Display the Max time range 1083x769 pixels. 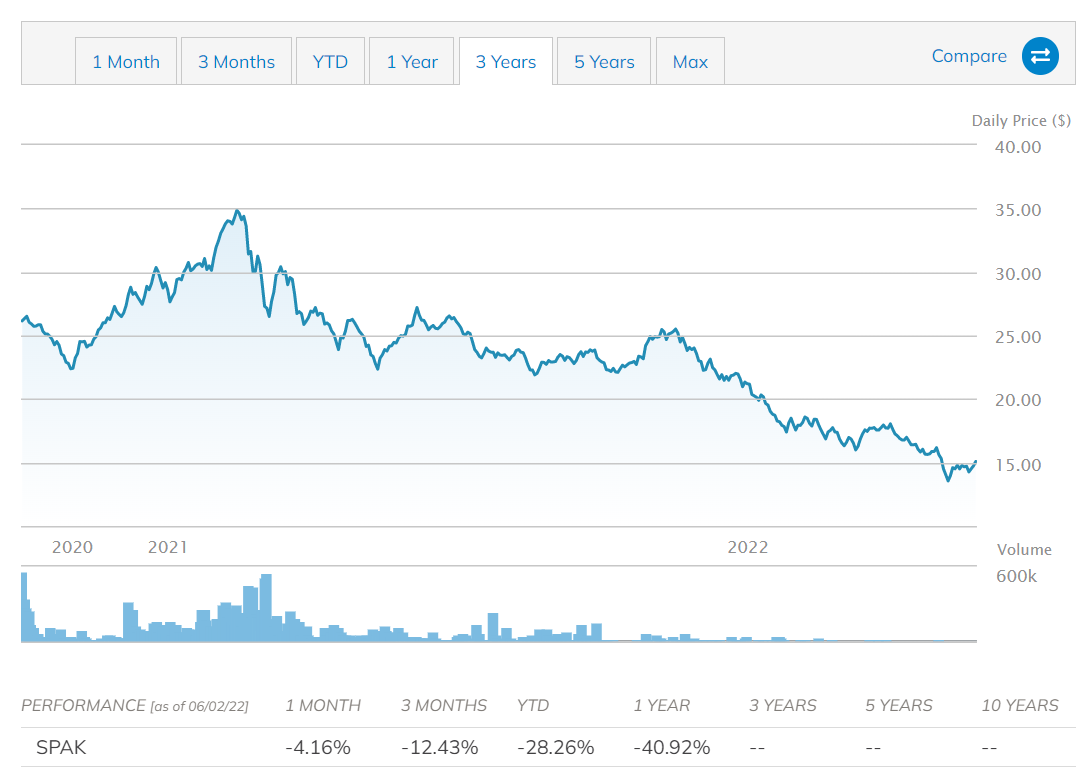coord(690,62)
